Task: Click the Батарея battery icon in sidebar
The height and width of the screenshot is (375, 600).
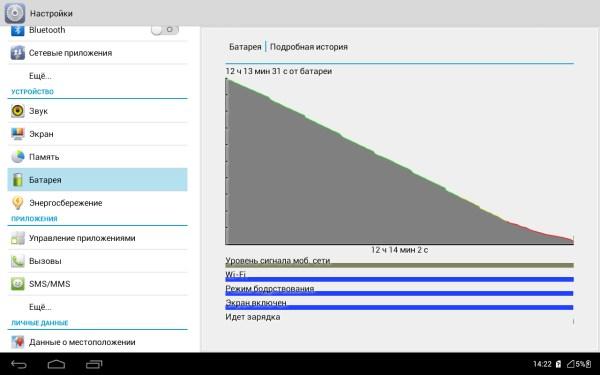Action: pyautogui.click(x=18, y=180)
